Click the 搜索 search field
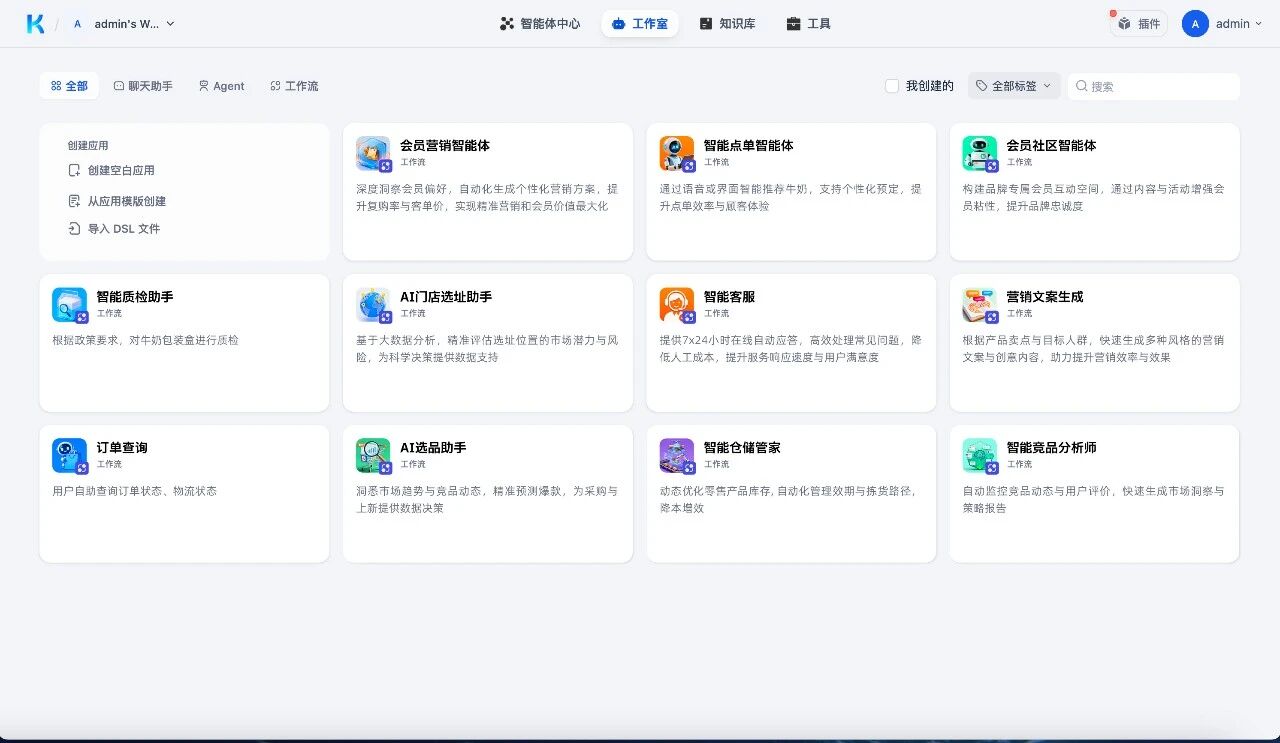The image size is (1280, 743). [x=1153, y=86]
